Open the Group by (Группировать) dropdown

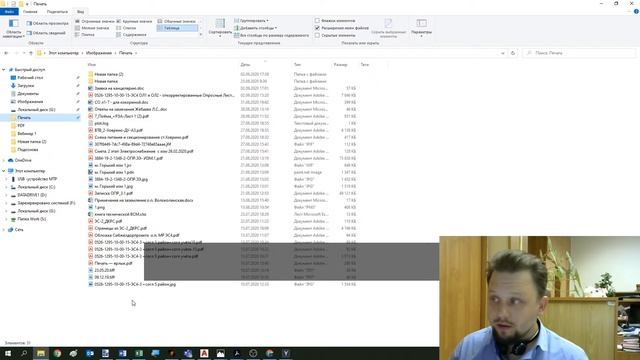point(251,20)
